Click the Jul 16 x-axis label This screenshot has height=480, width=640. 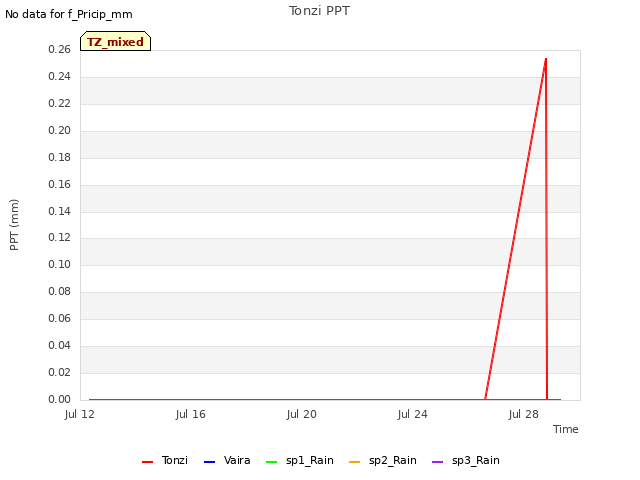click(191, 414)
